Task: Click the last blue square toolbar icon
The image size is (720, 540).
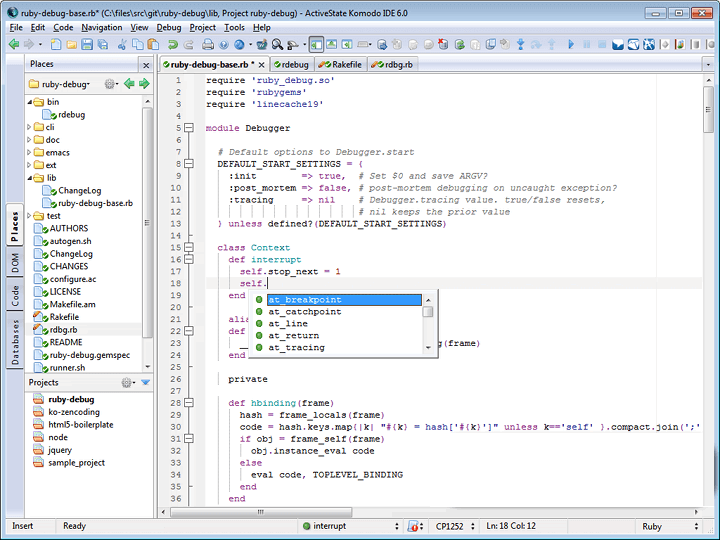Action: tap(649, 45)
